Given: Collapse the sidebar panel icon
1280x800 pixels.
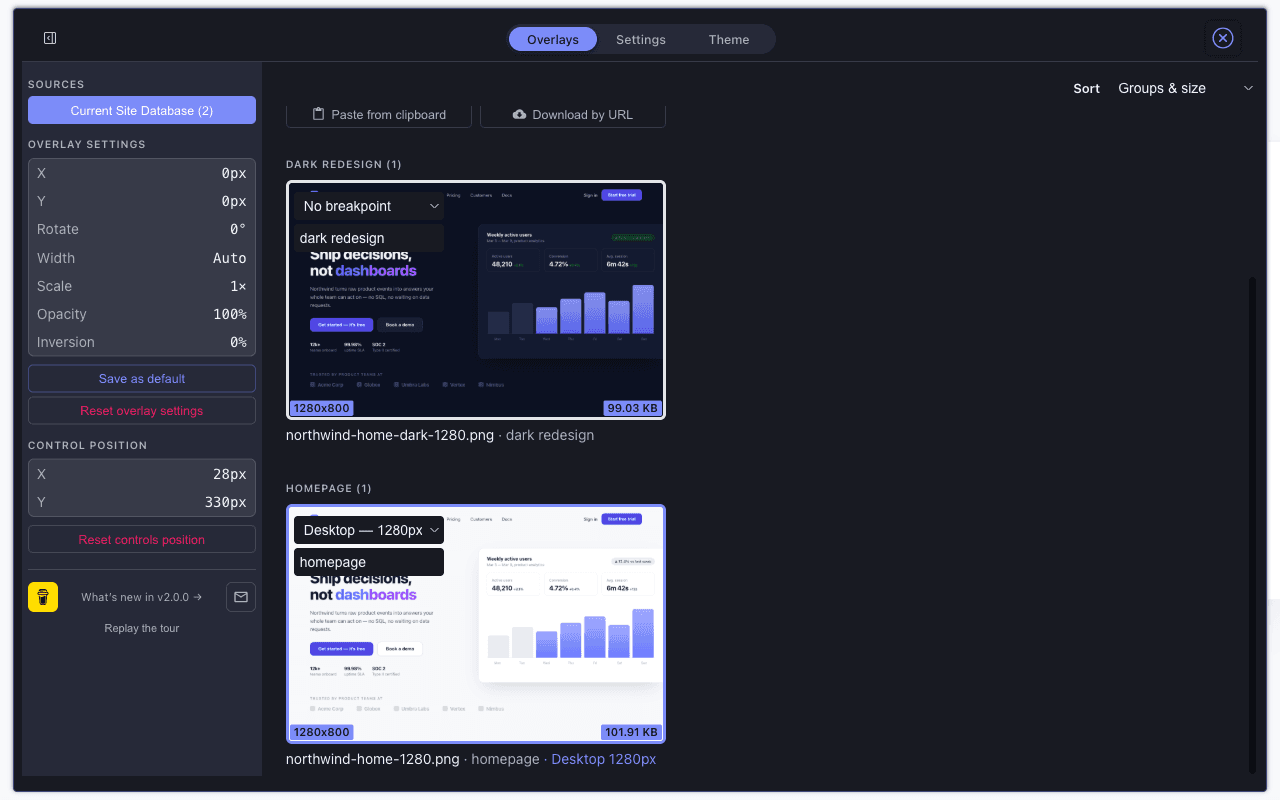Looking at the screenshot, I should (50, 38).
